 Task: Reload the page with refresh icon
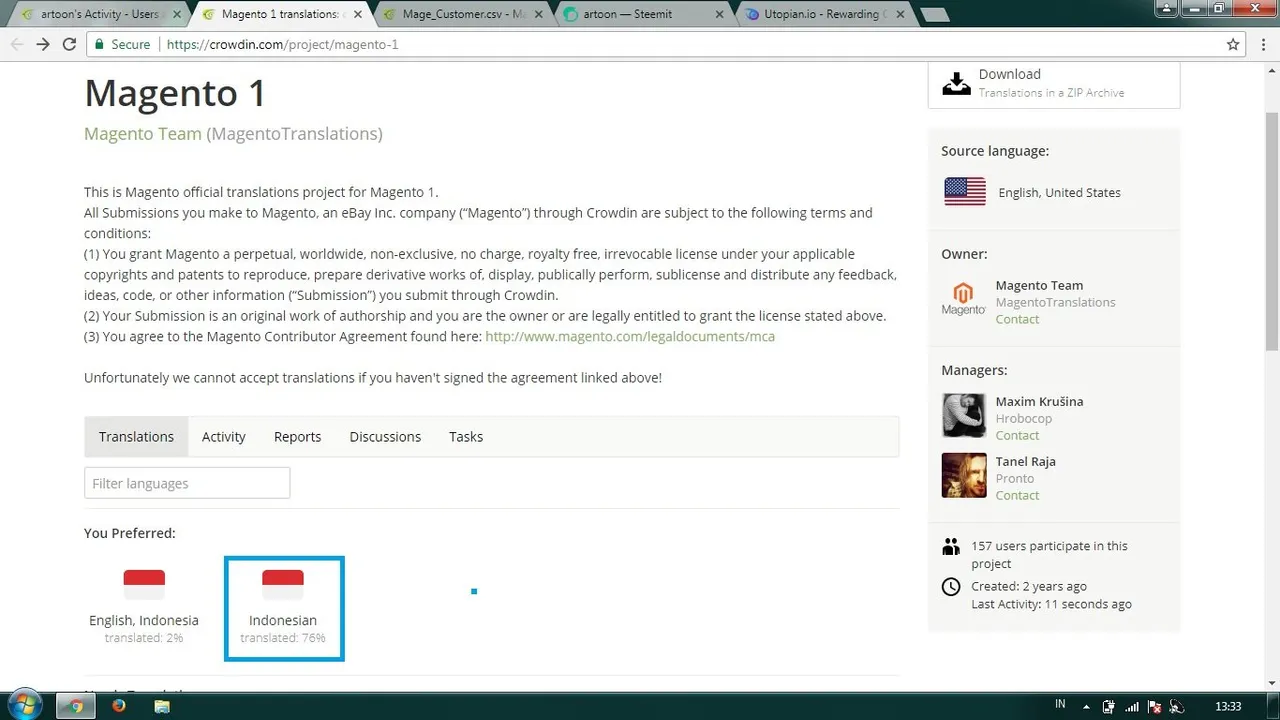tap(69, 44)
